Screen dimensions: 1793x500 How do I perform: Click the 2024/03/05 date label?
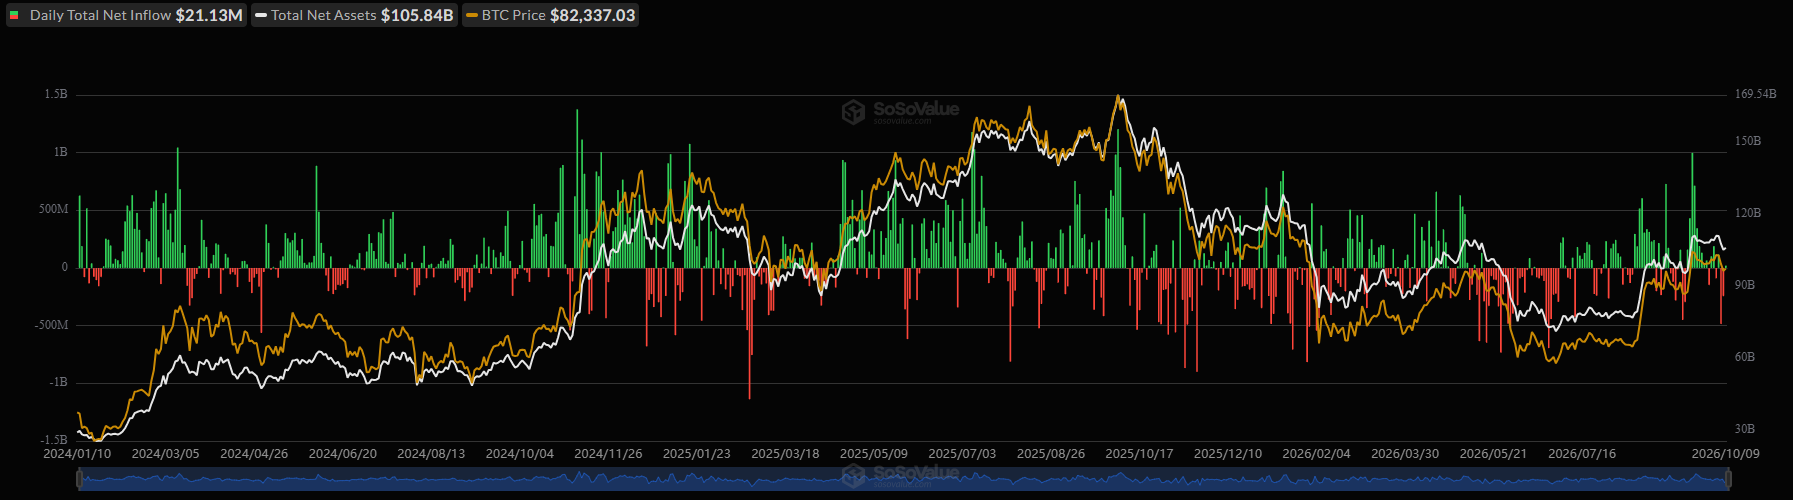[x=166, y=454]
